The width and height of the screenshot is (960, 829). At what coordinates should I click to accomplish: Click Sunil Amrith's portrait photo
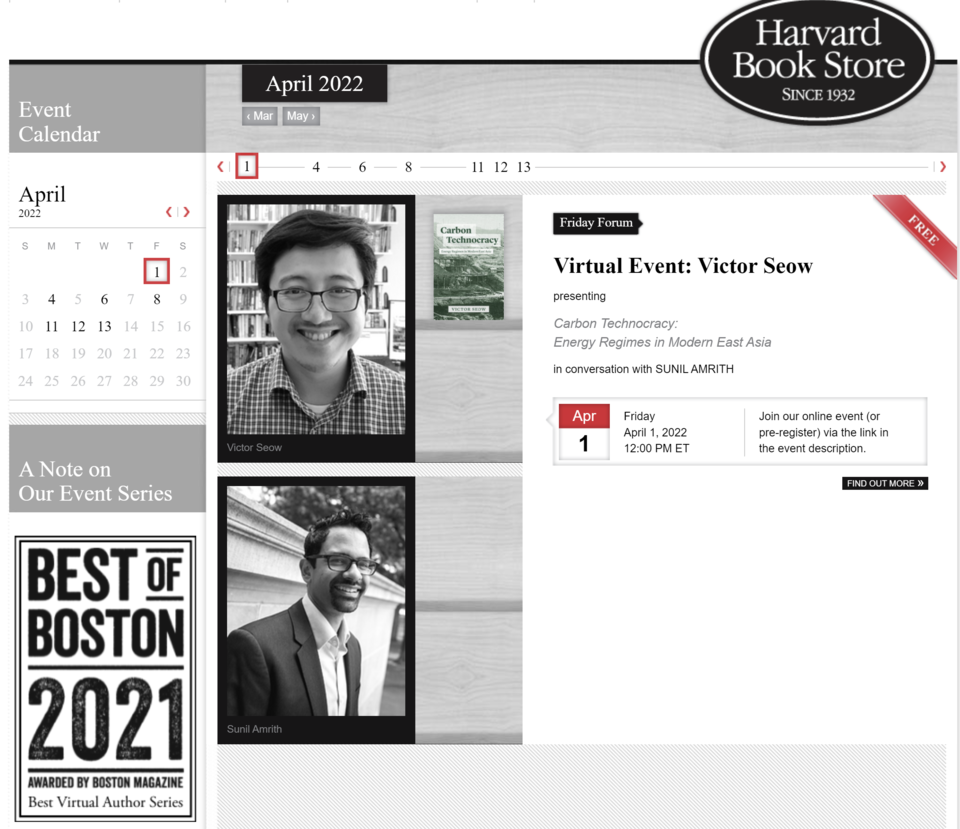[x=316, y=601]
